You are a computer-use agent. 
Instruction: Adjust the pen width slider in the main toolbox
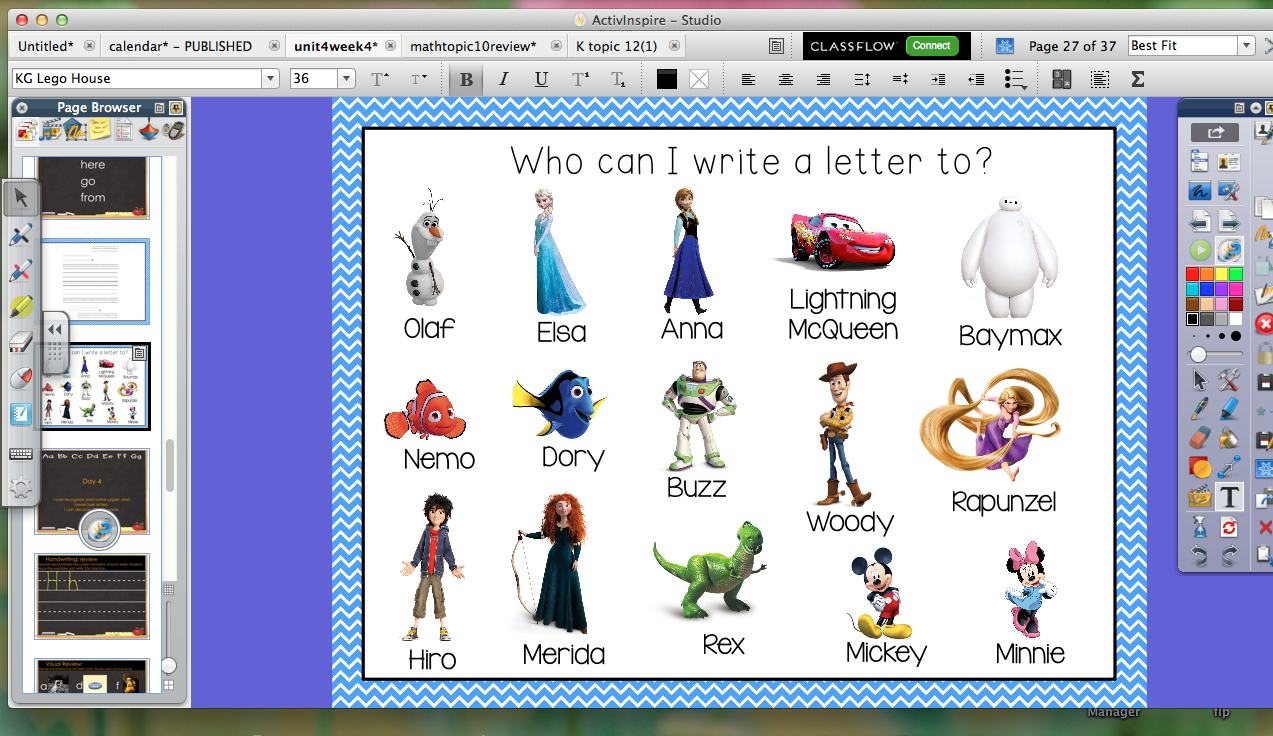click(1214, 355)
